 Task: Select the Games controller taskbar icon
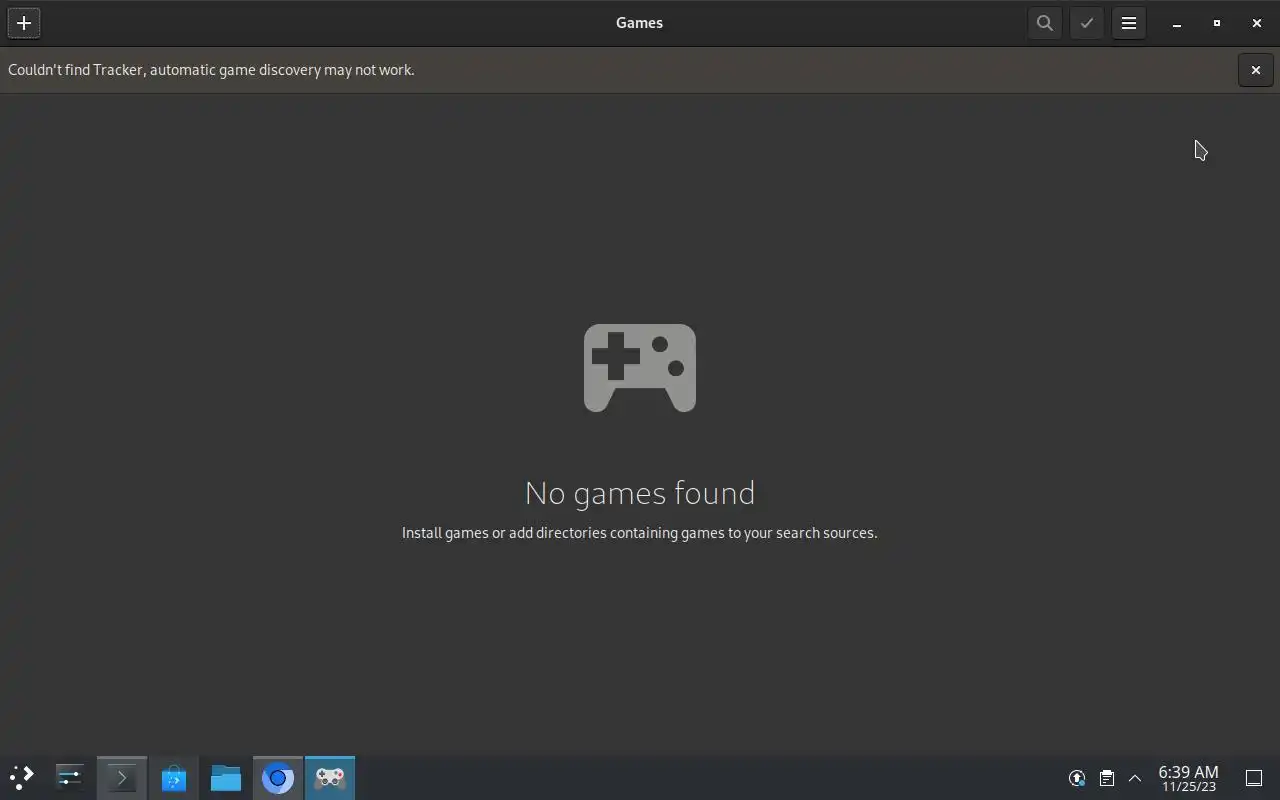pyautogui.click(x=330, y=778)
